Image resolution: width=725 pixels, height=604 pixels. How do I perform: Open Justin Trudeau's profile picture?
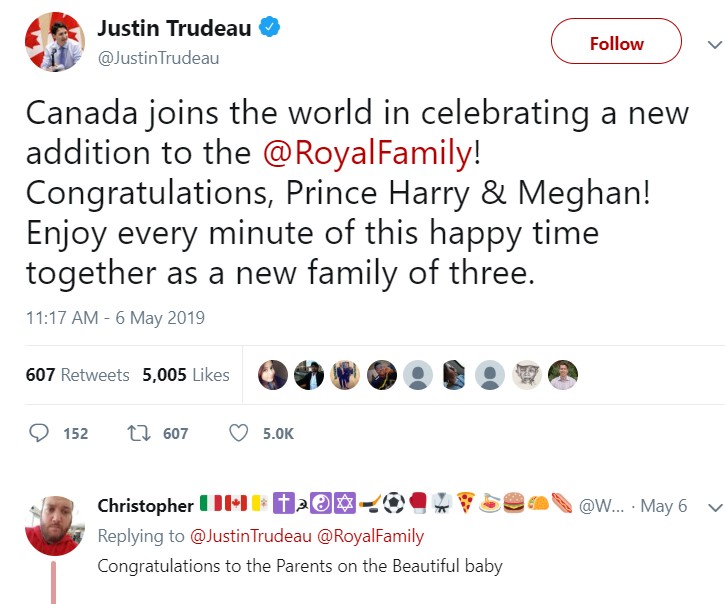coord(54,42)
